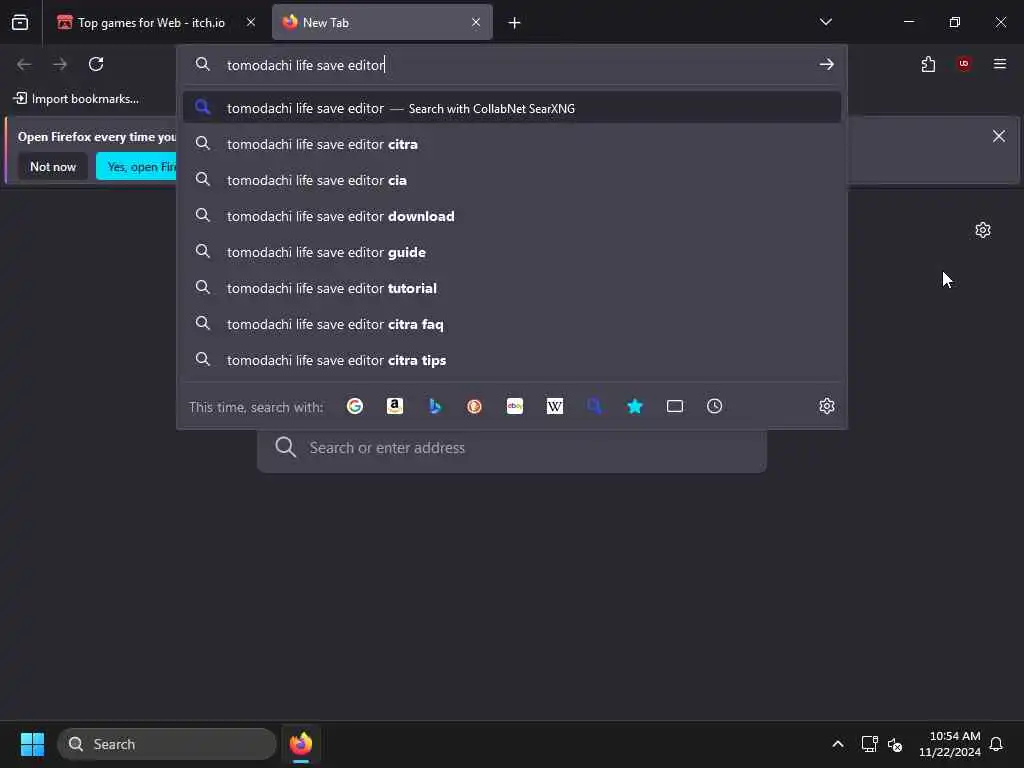Screen dimensions: 1024x768
Task: Choose suggestion ending in "download"
Action: pos(512,216)
